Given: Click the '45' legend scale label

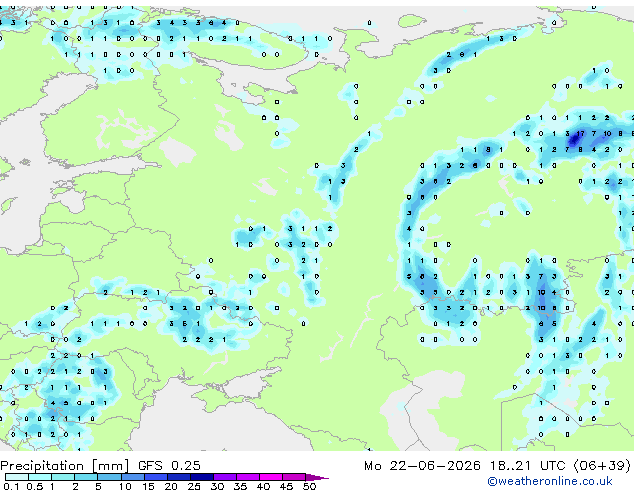Looking at the screenshot, I should click(286, 486).
